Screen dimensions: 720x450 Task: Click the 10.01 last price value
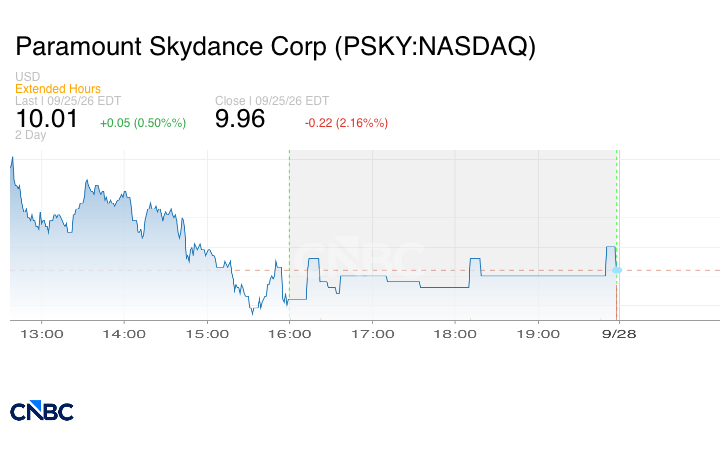click(x=47, y=118)
